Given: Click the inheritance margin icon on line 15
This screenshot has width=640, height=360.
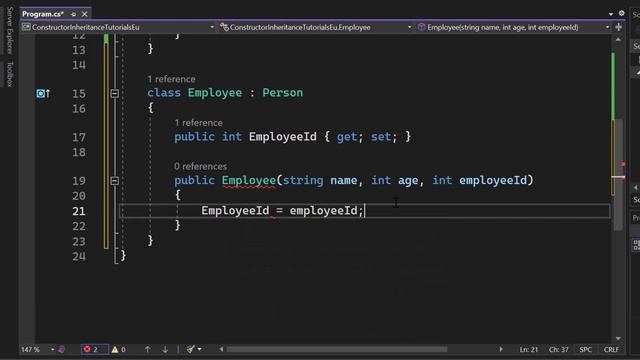Looking at the screenshot, I should [x=42, y=93].
